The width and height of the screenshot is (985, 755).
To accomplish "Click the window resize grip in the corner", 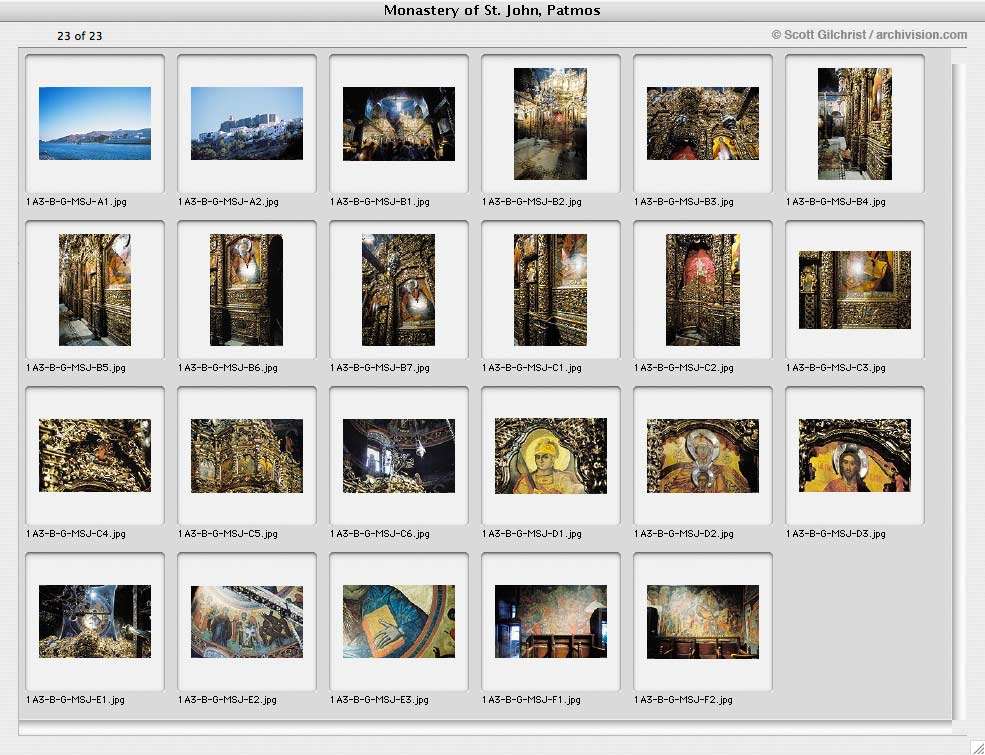I will 977,747.
